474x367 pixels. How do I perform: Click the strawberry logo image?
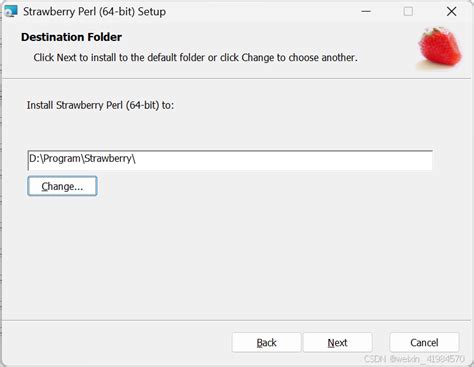click(440, 48)
